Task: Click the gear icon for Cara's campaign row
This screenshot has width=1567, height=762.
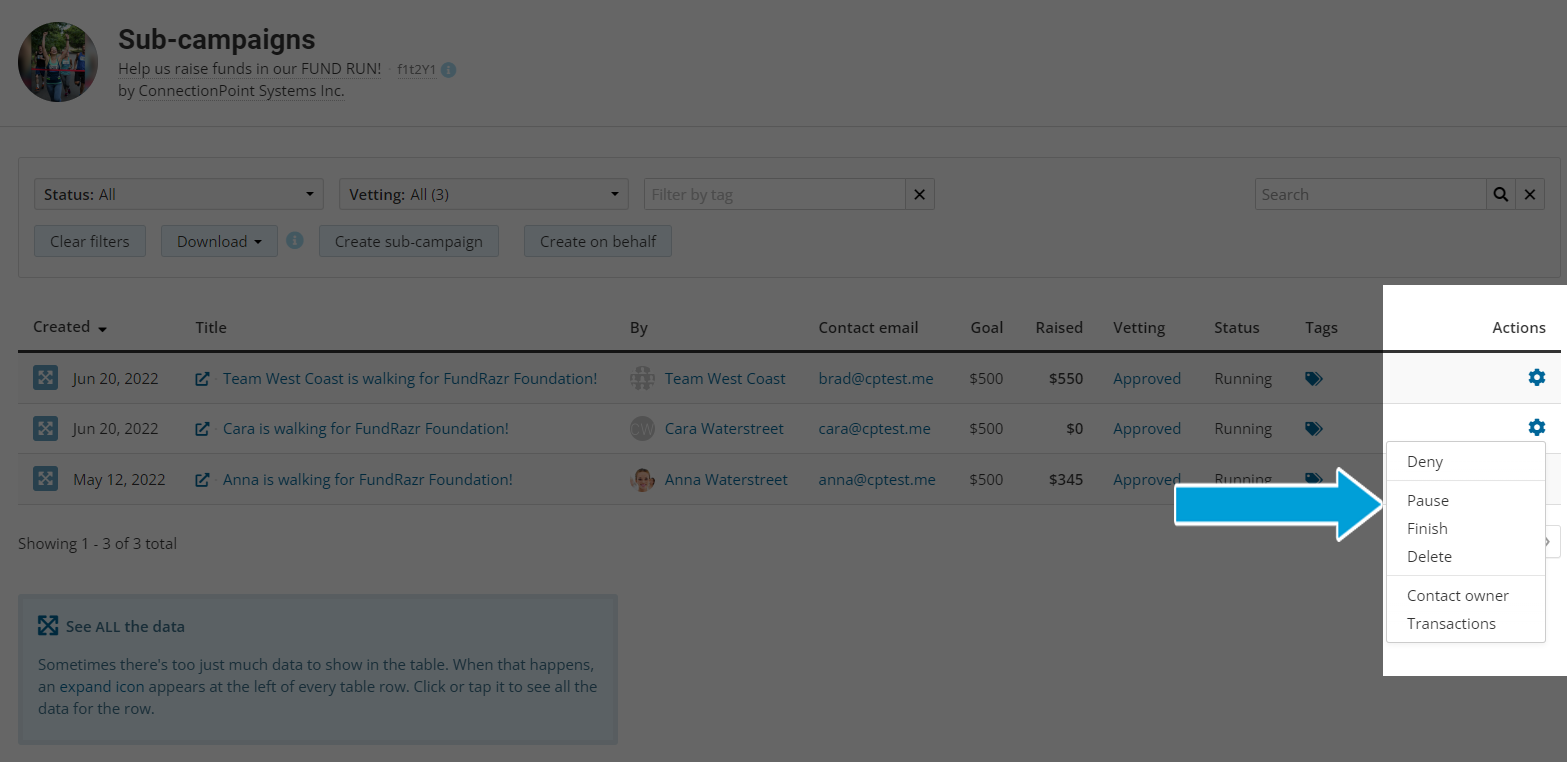Action: (x=1536, y=428)
